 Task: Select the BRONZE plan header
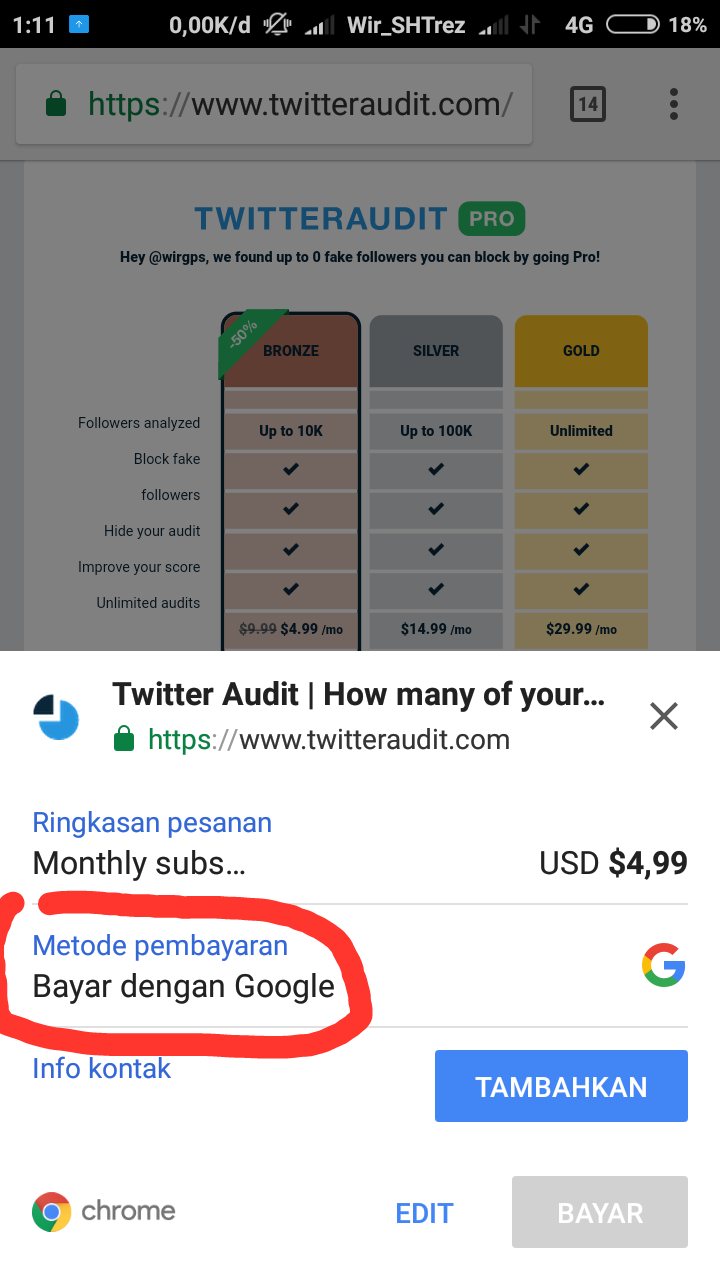[x=291, y=350]
